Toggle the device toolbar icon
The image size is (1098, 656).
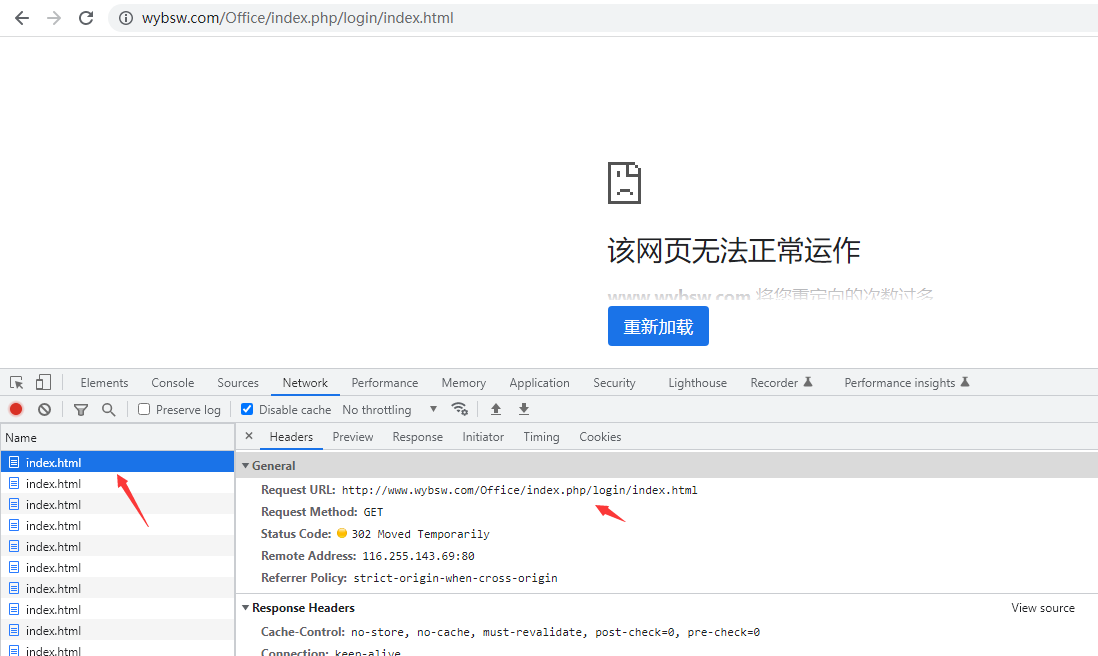tap(43, 383)
